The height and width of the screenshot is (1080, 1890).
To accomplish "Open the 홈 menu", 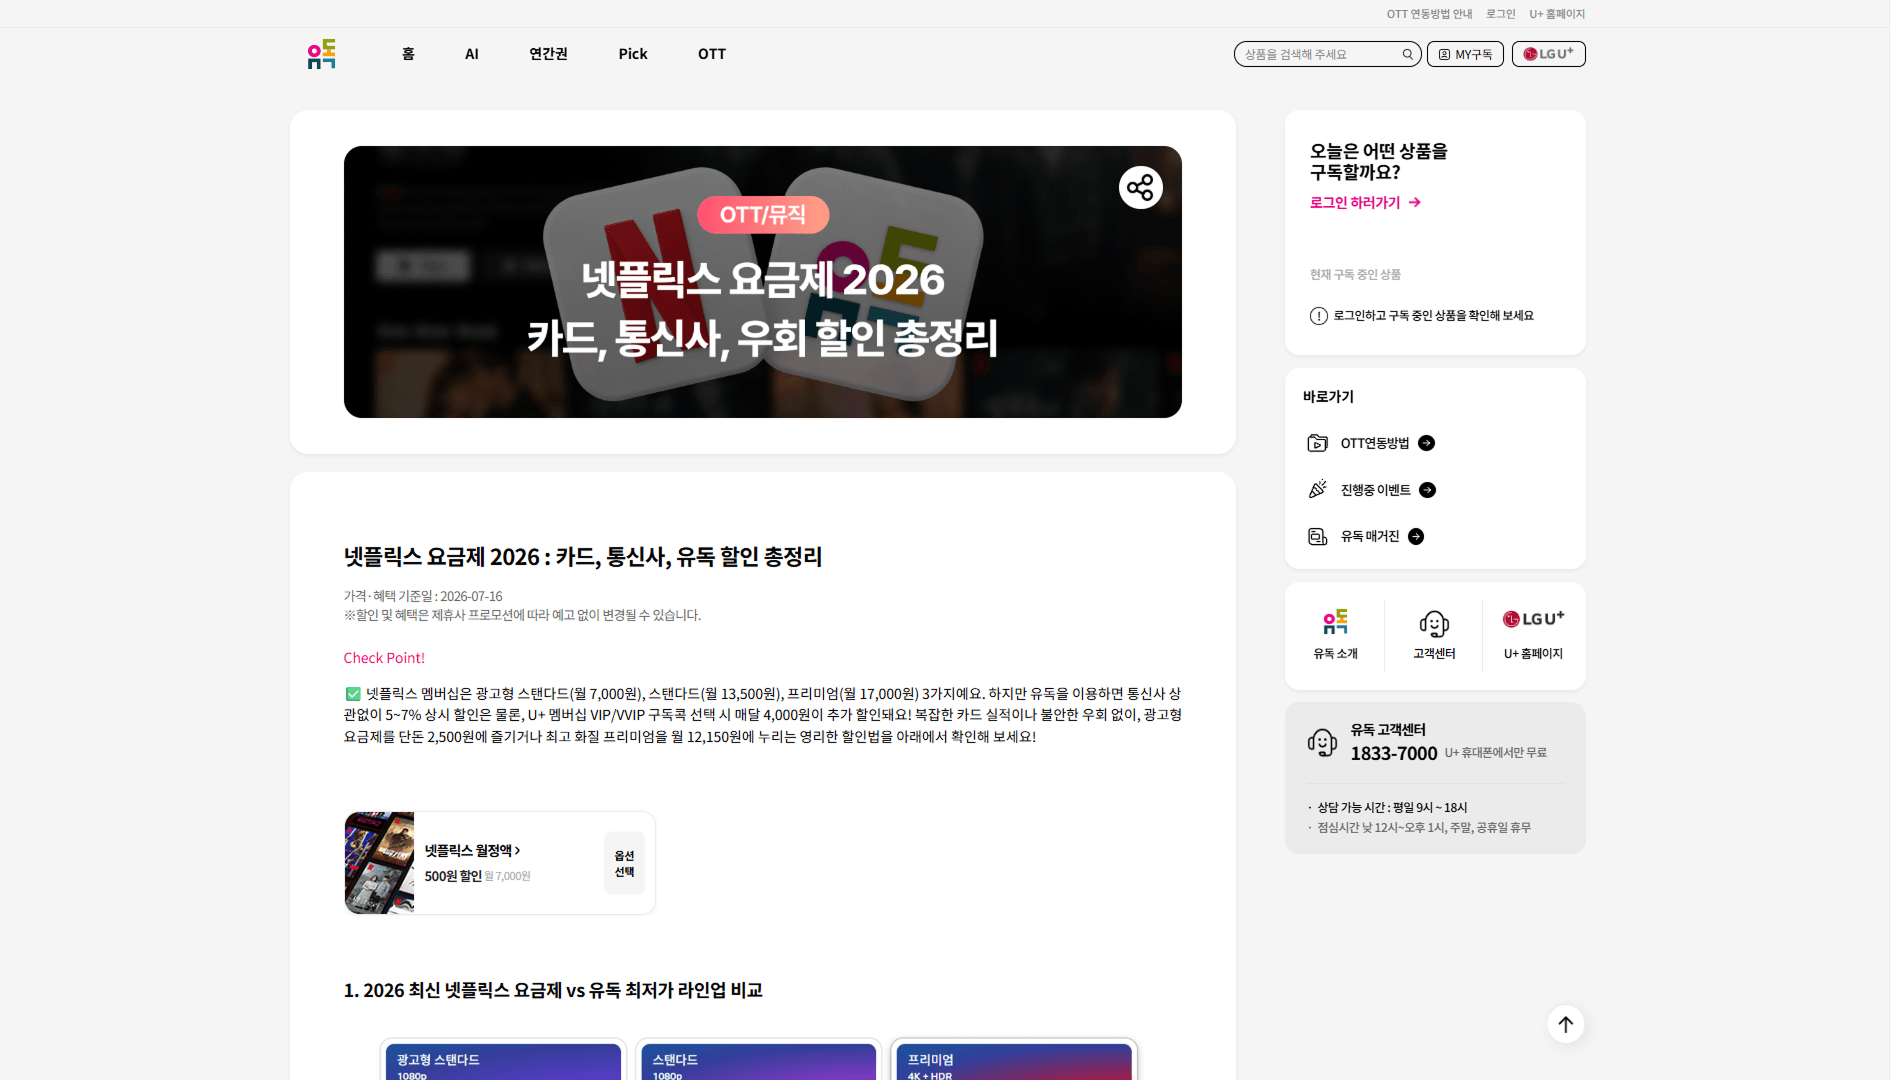I will point(408,54).
